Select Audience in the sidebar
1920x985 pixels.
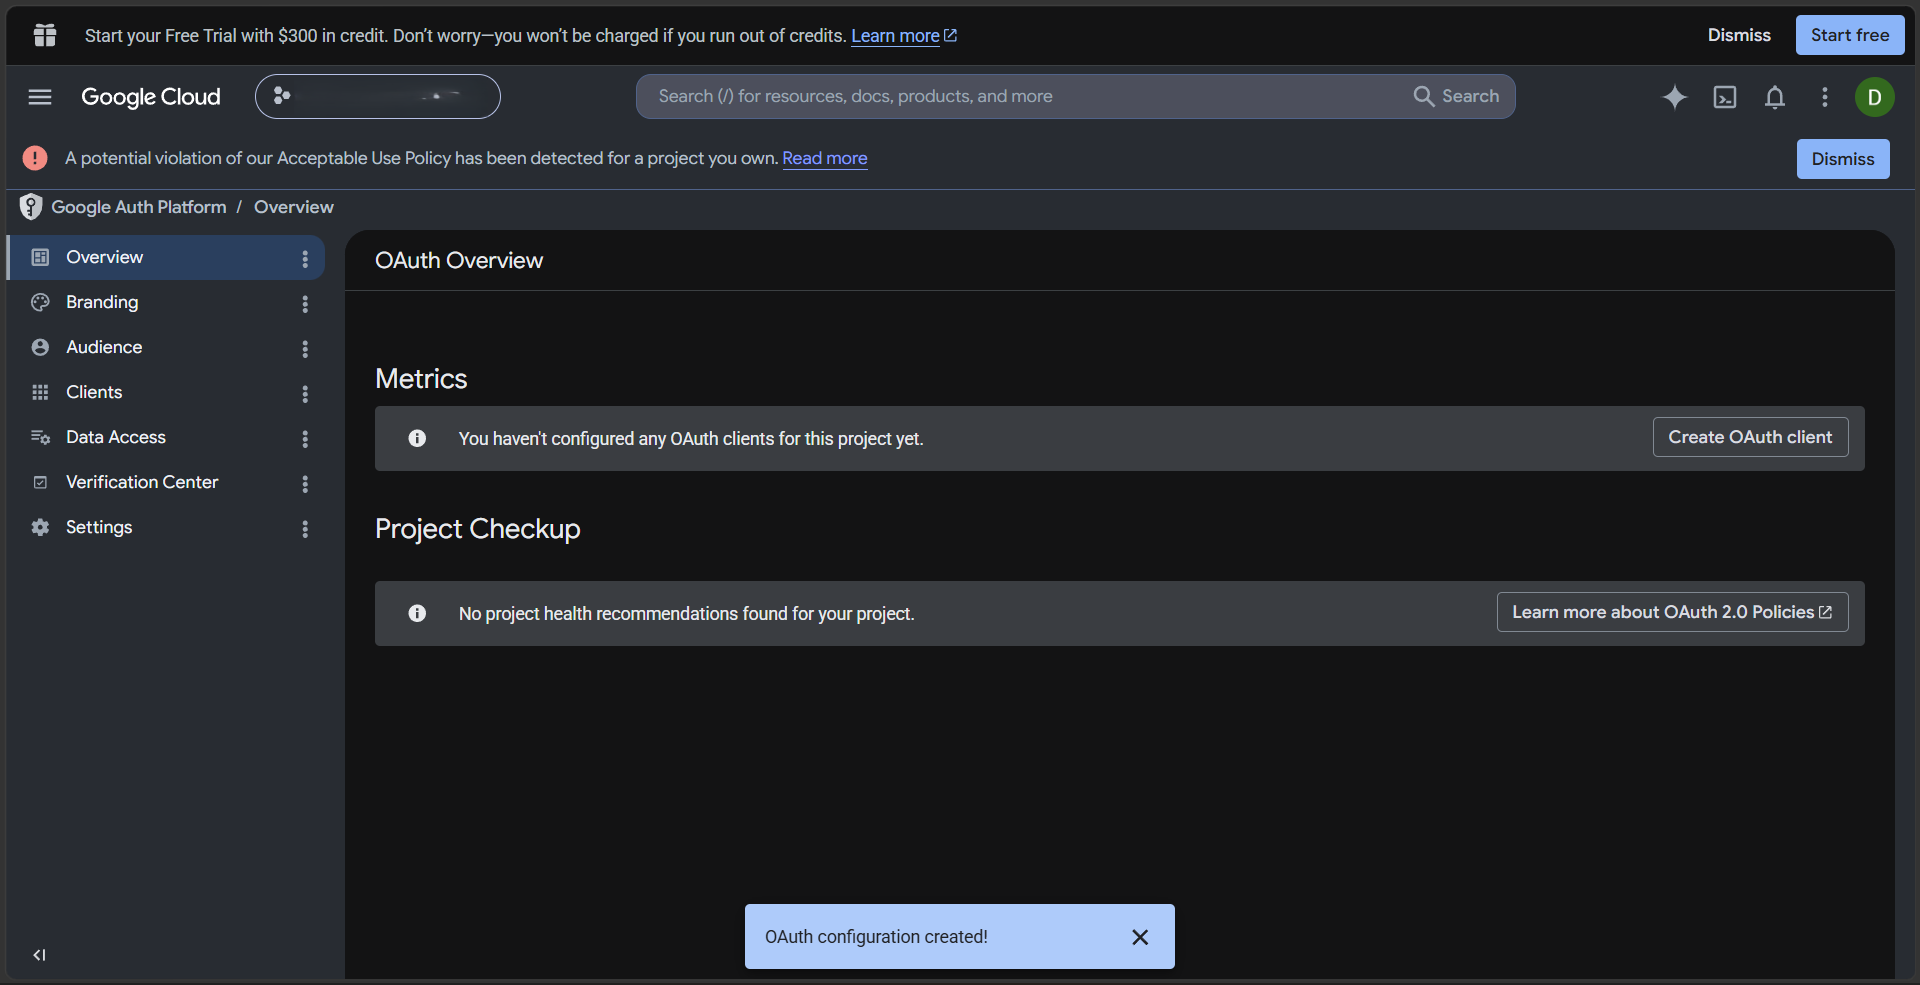(x=166, y=347)
